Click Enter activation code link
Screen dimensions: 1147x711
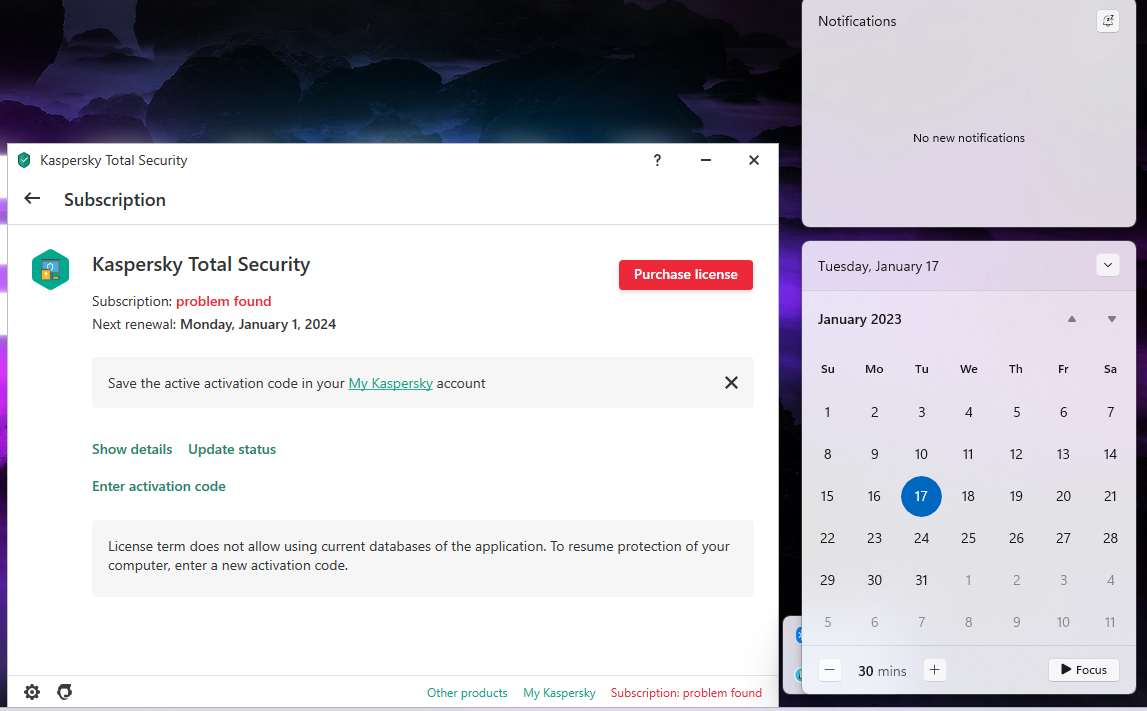point(159,486)
